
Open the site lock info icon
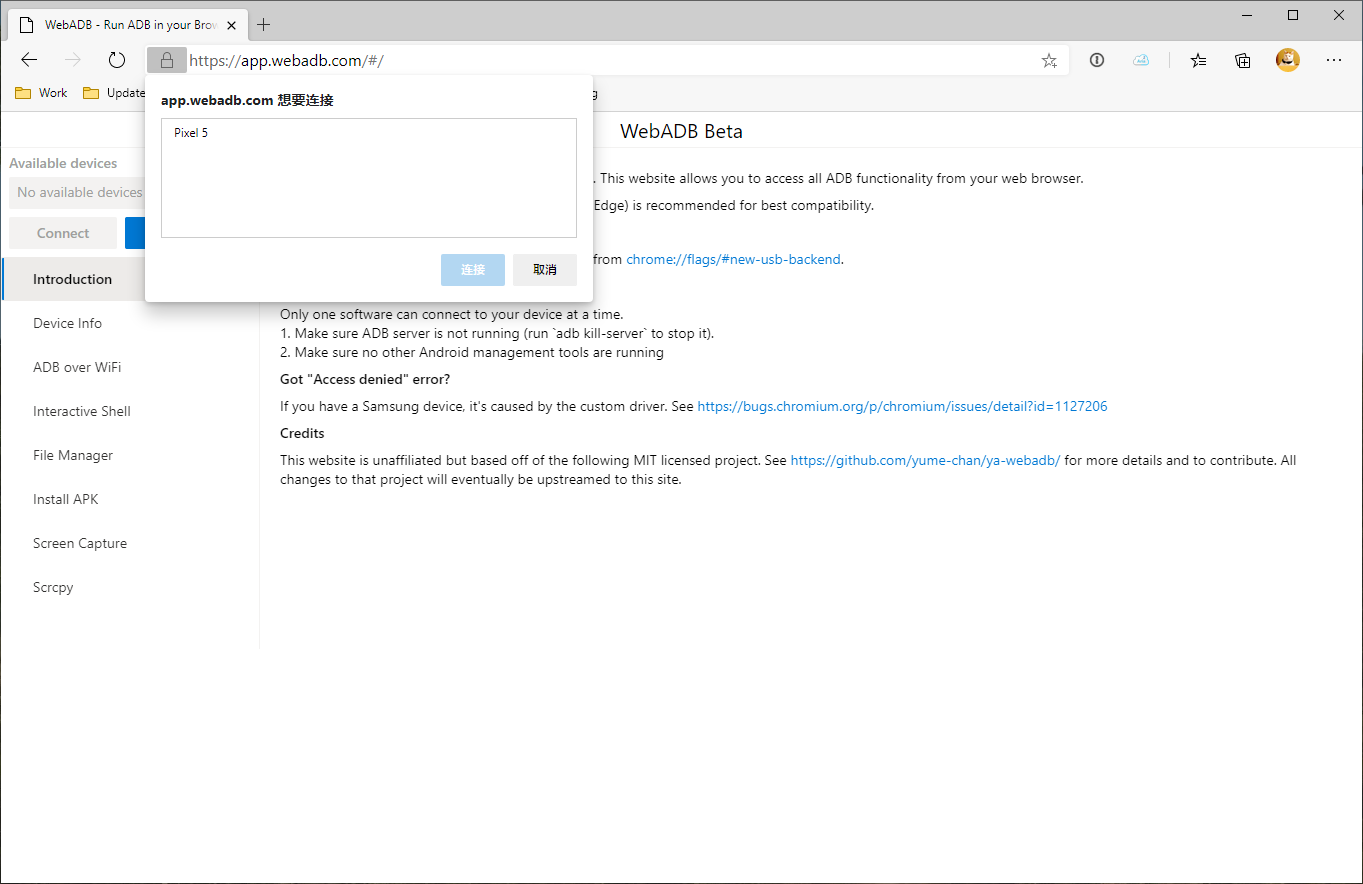(167, 60)
